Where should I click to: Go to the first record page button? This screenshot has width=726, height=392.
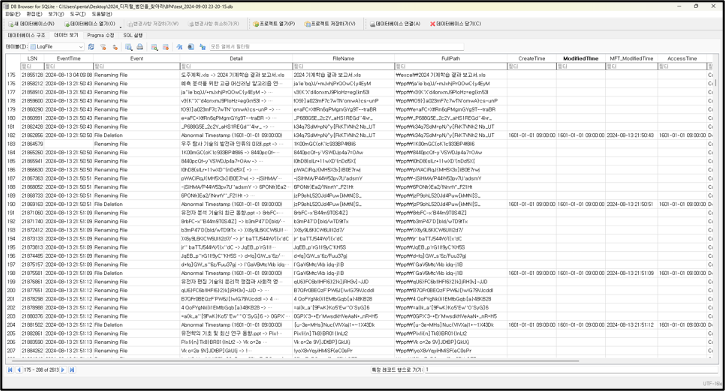(x=10, y=370)
